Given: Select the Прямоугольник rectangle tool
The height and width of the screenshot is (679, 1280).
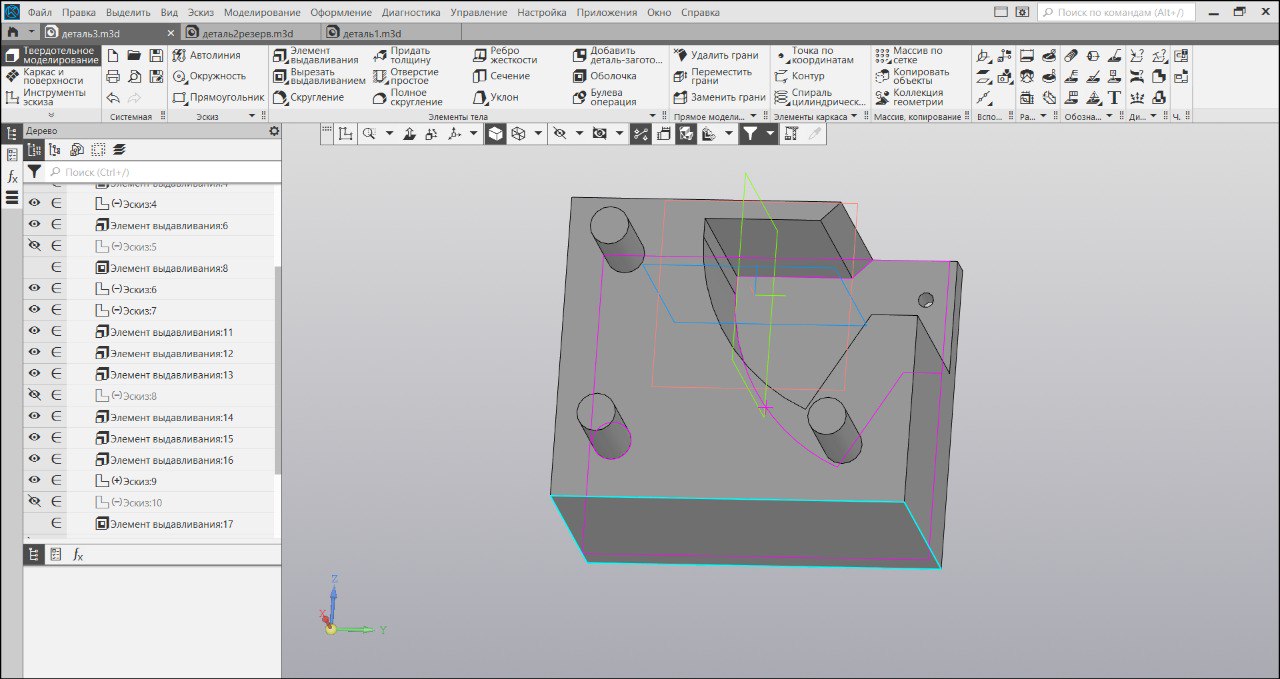Looking at the screenshot, I should pos(218,97).
